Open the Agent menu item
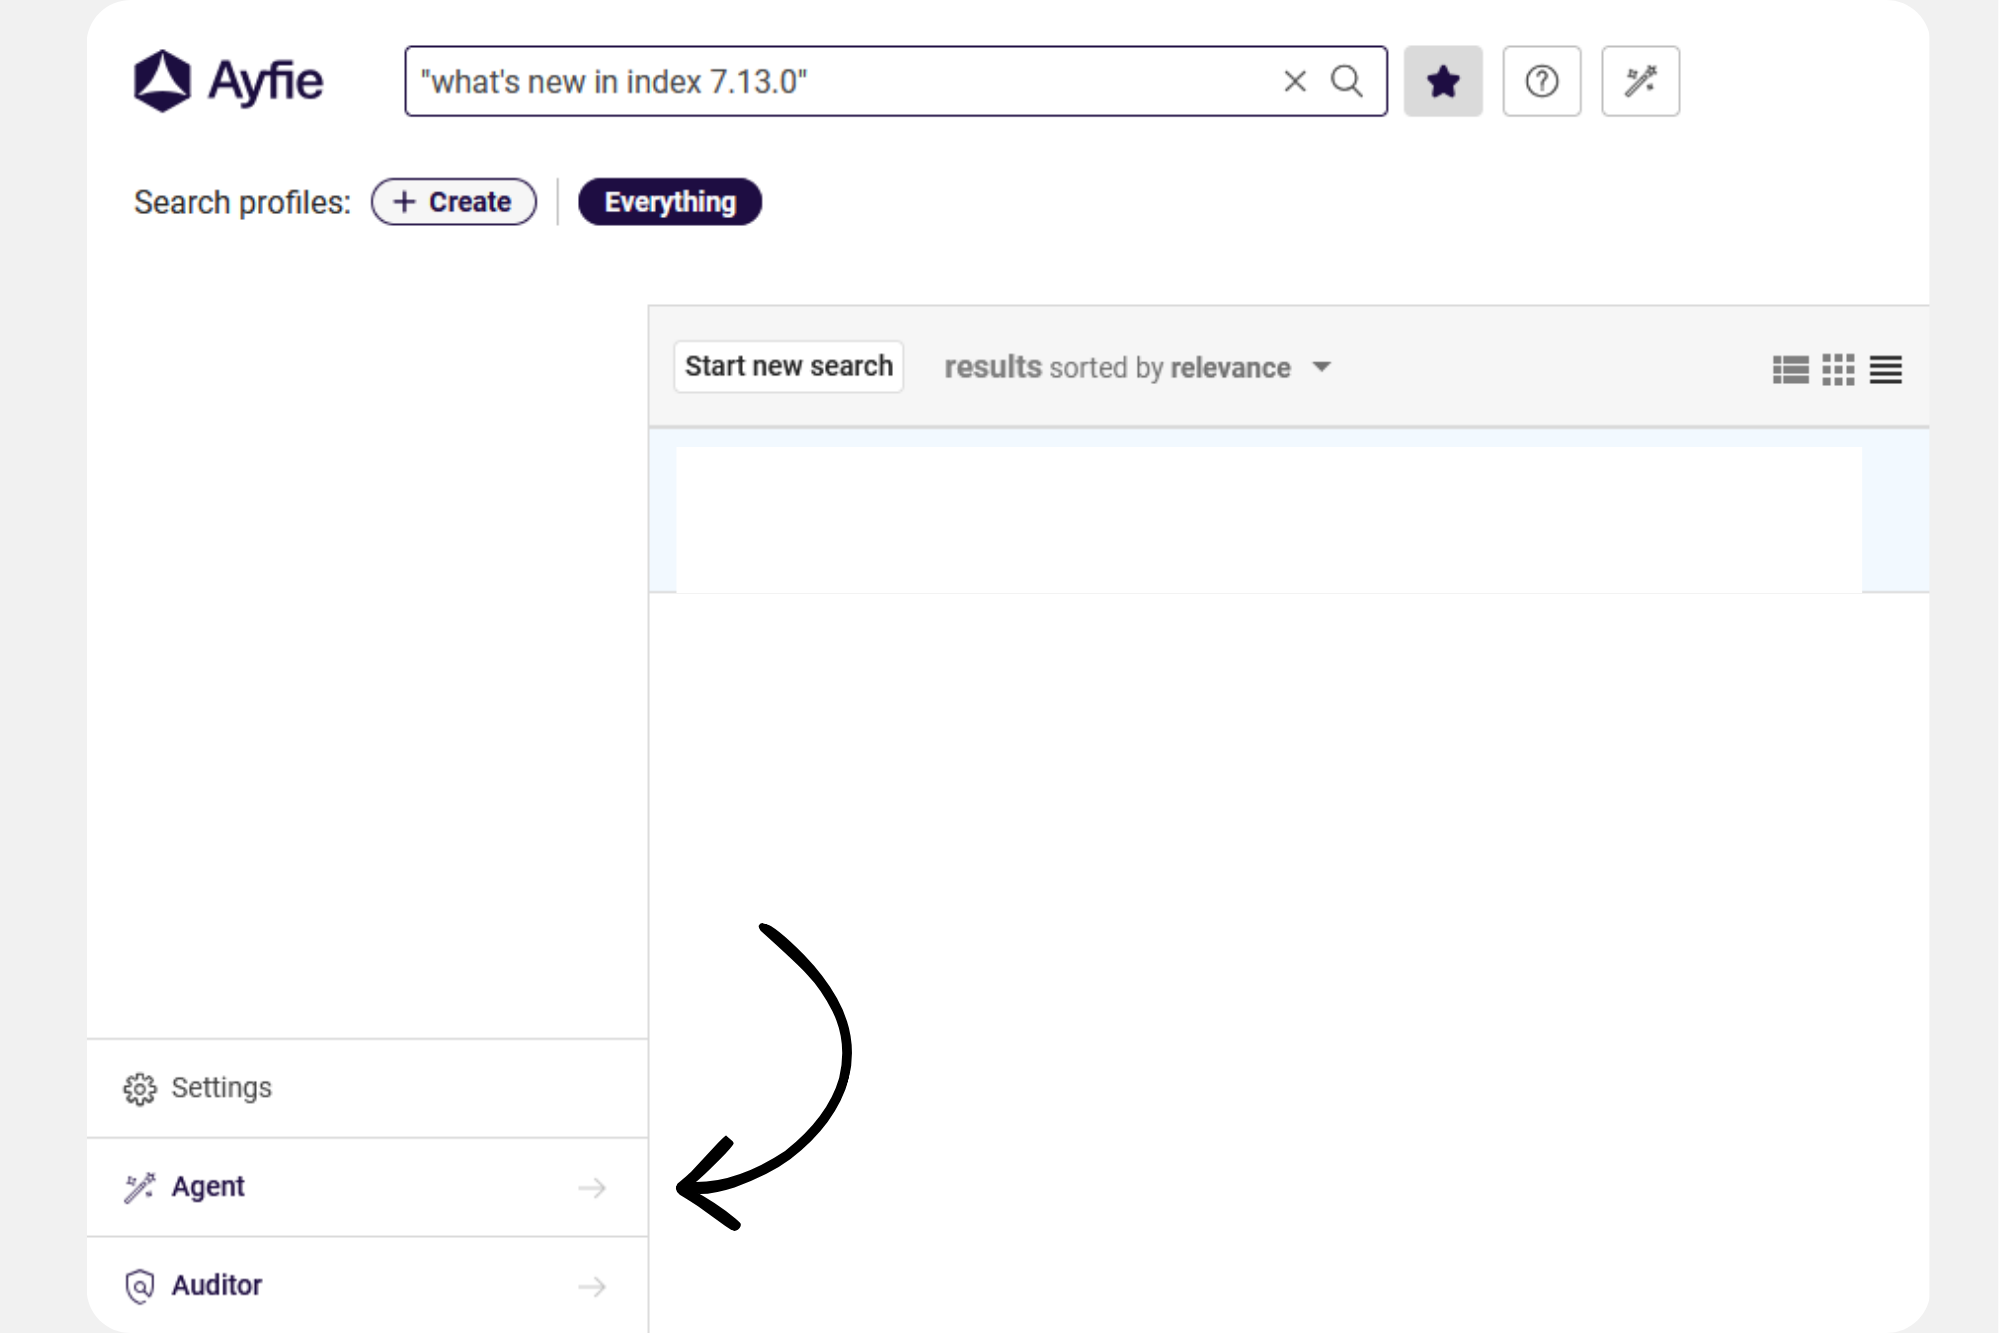 pos(208,1187)
